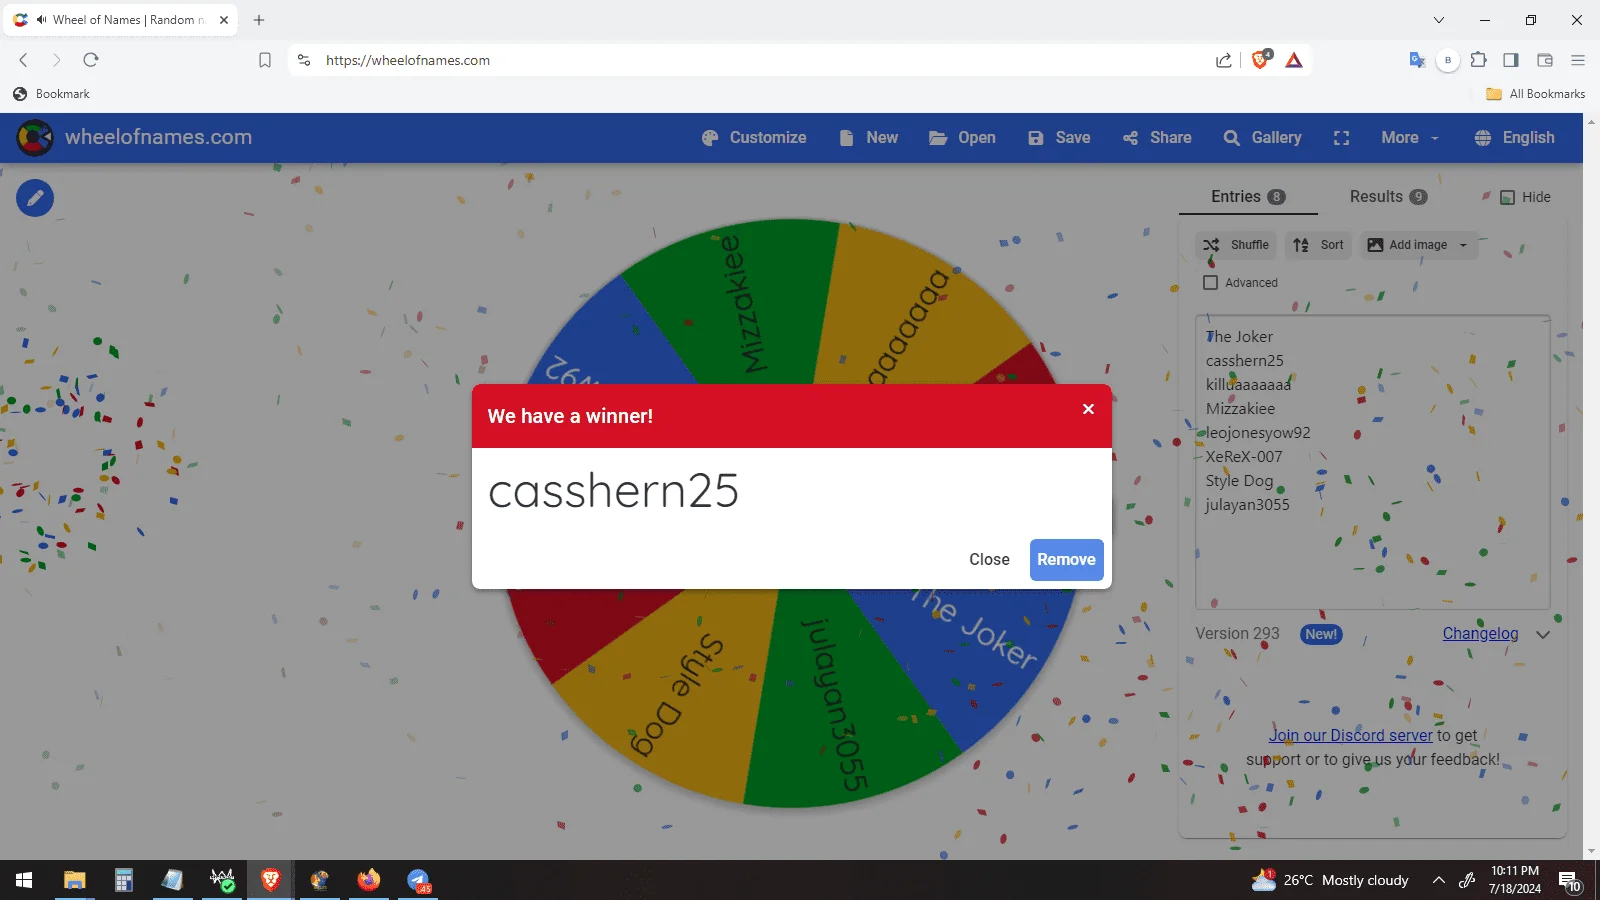
Task: Open the extensions puzzle icon
Action: 1479,60
